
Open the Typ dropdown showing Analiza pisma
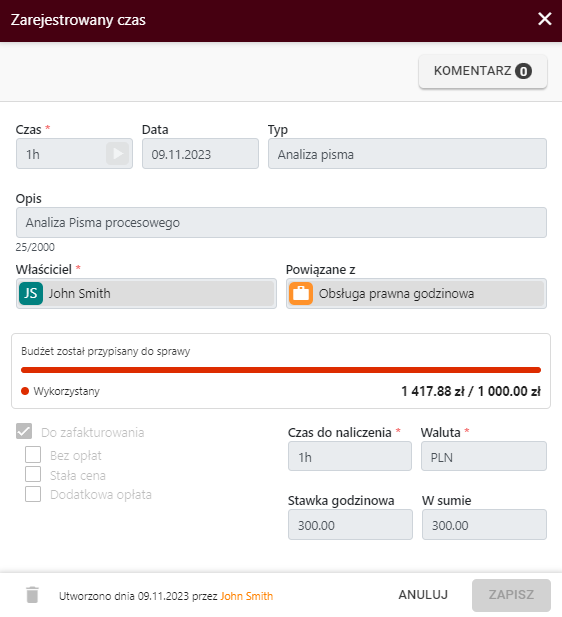point(407,154)
